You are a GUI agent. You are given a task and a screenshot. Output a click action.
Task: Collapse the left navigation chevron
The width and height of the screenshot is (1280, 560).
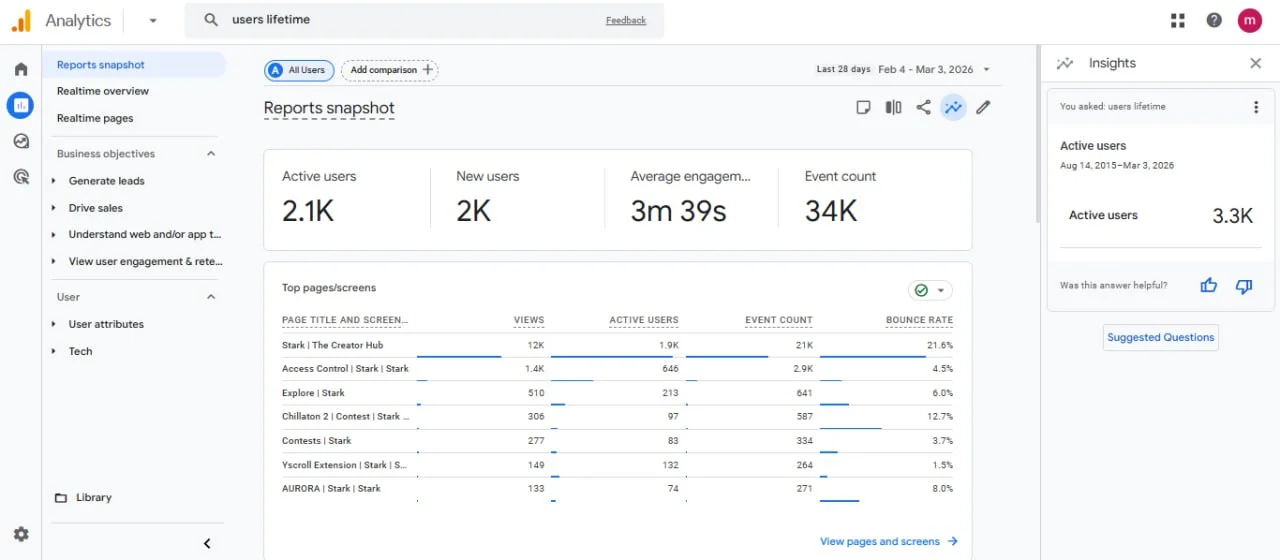(x=207, y=544)
